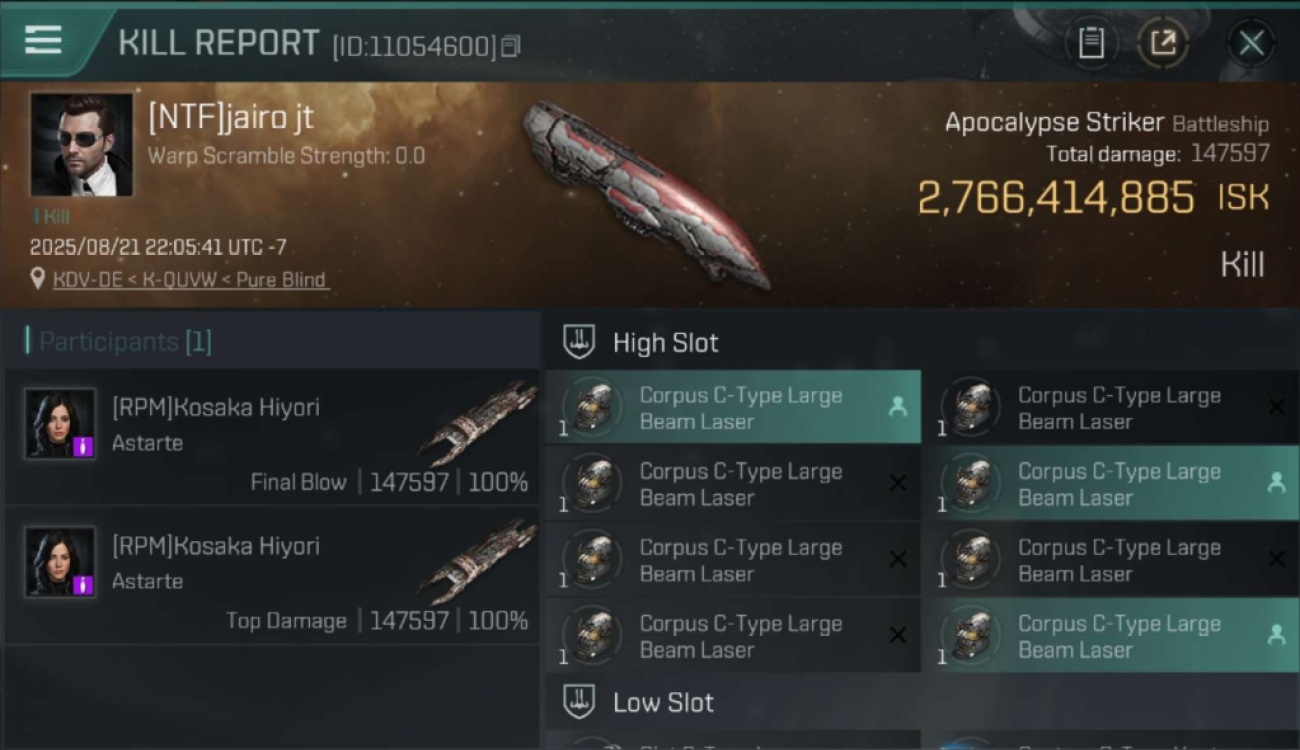Select the Top Damage Kosaka Hiyori entry
This screenshot has height=750, width=1300.
(272, 575)
